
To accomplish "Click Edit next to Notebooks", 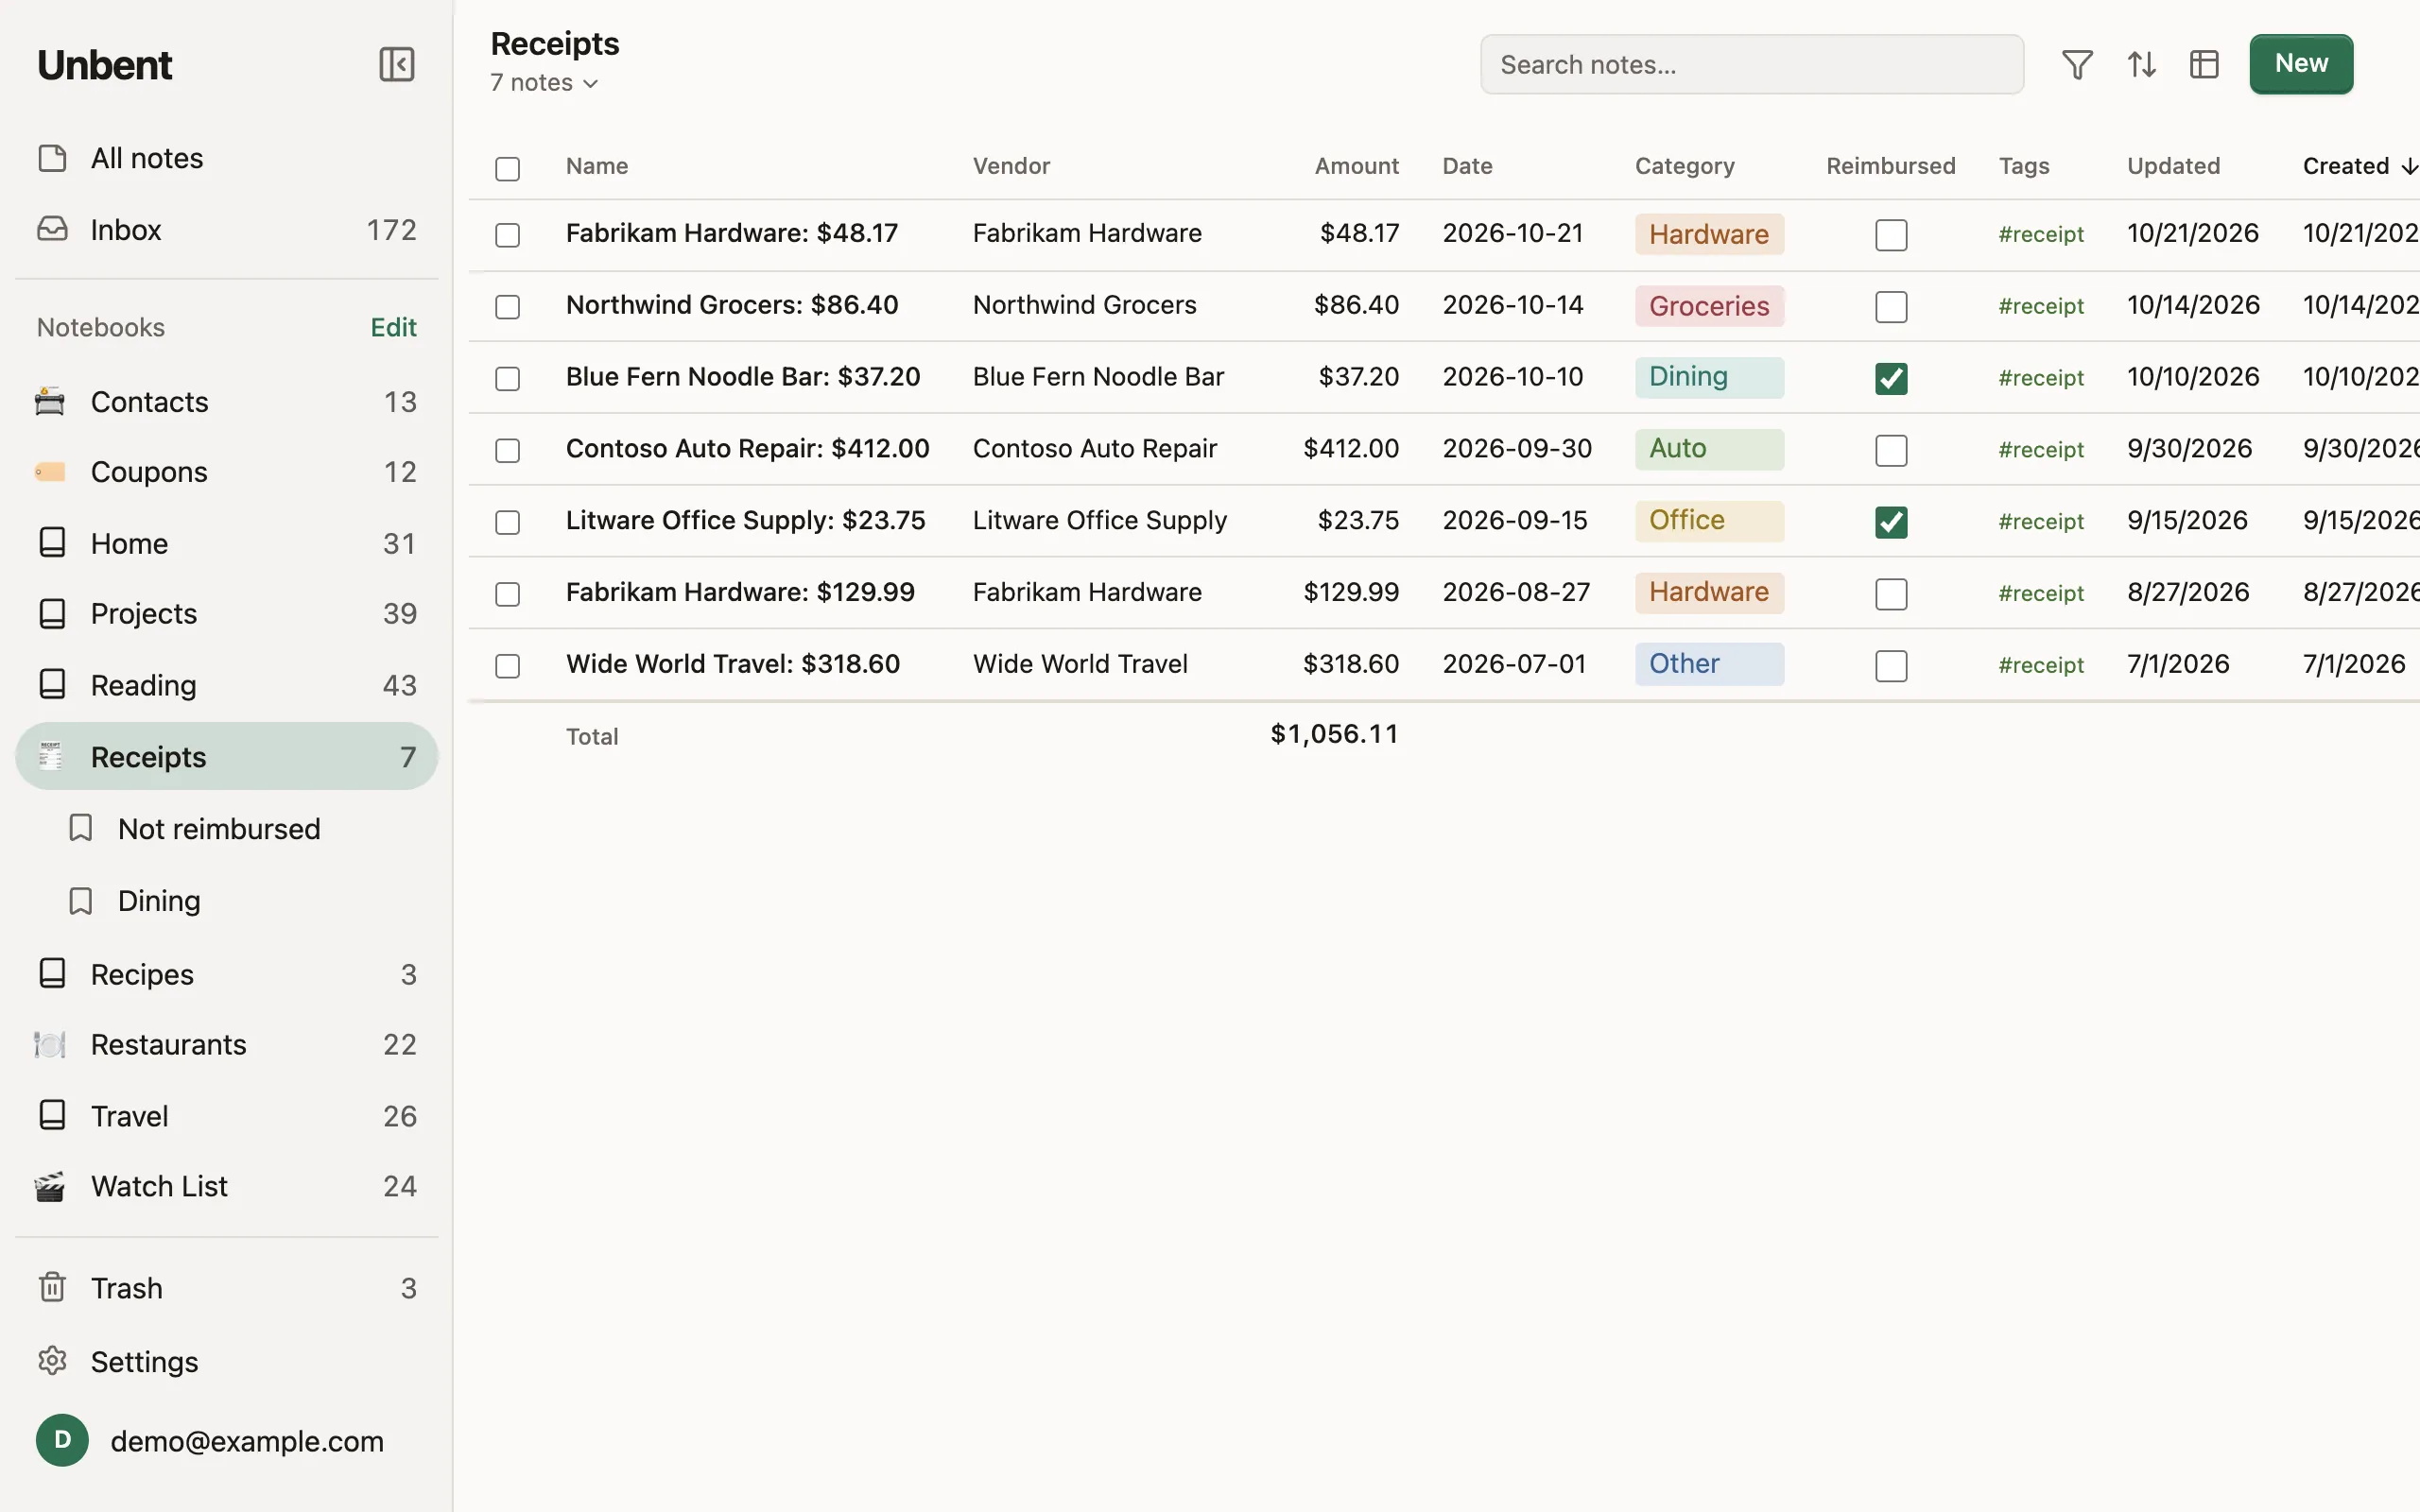I will [393, 327].
